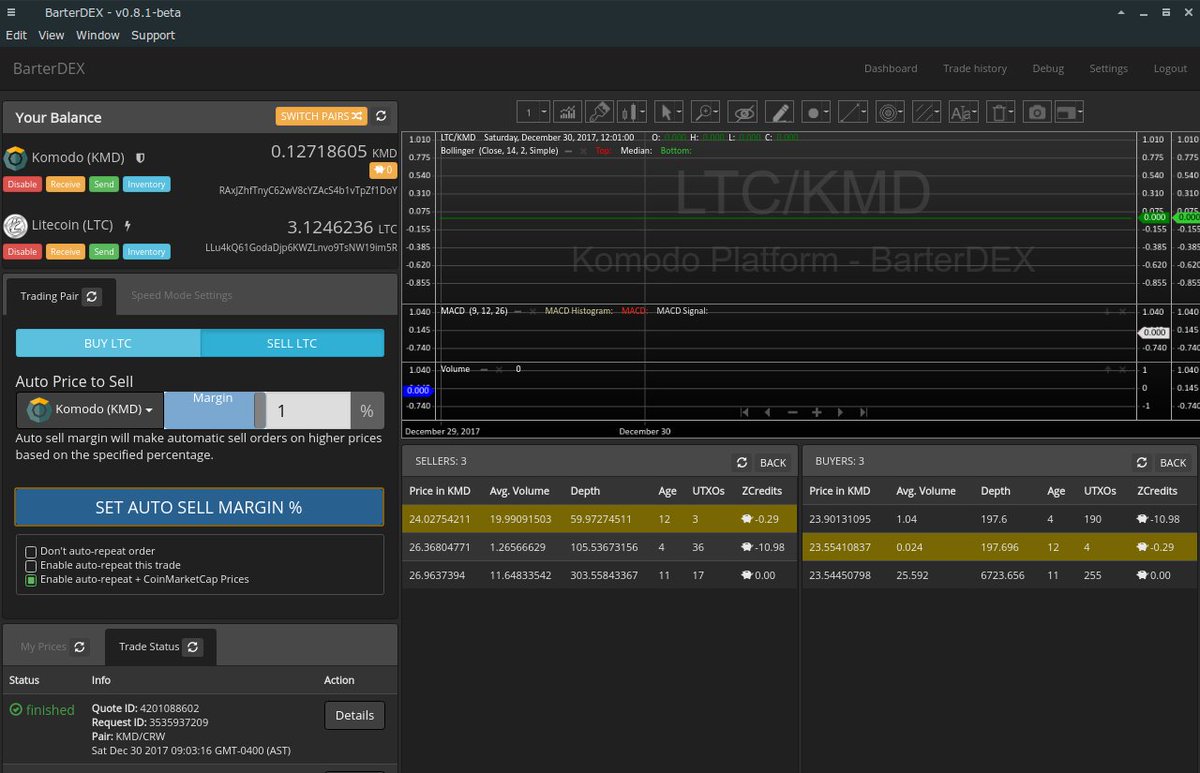Refresh the Trade Status list
This screenshot has height=773, width=1200.
(194, 647)
